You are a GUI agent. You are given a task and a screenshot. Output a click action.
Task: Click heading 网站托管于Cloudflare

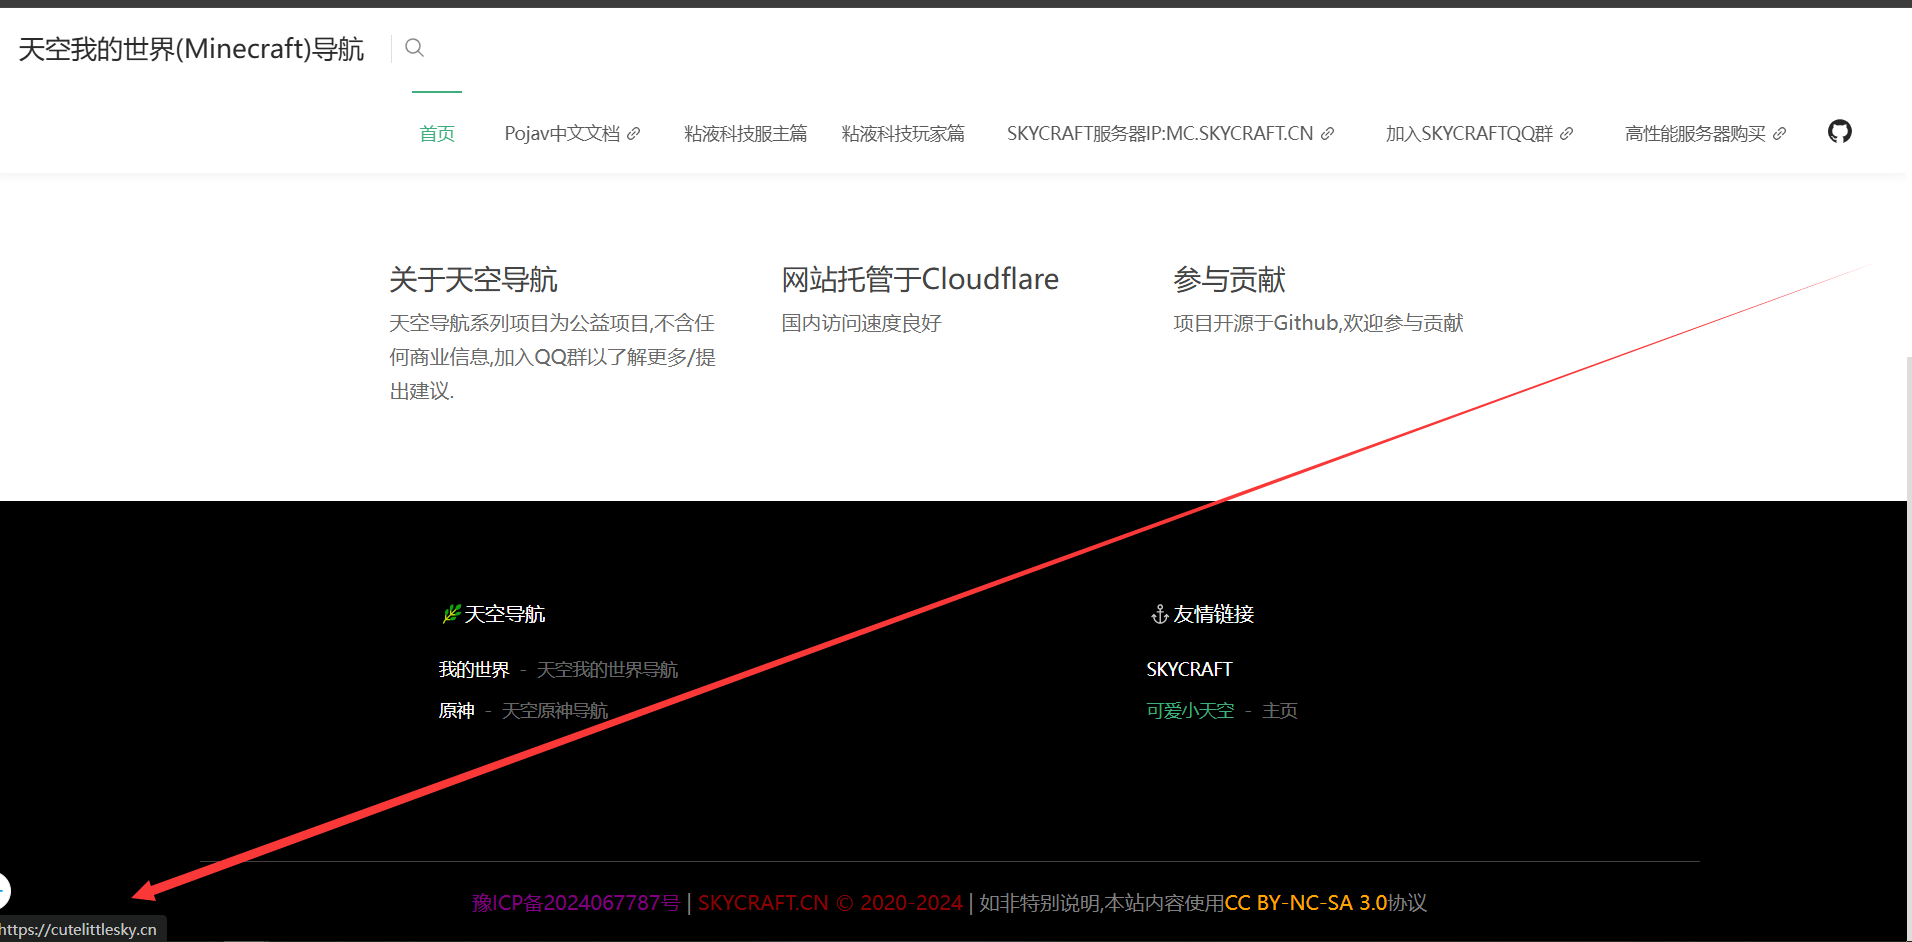coord(920,280)
